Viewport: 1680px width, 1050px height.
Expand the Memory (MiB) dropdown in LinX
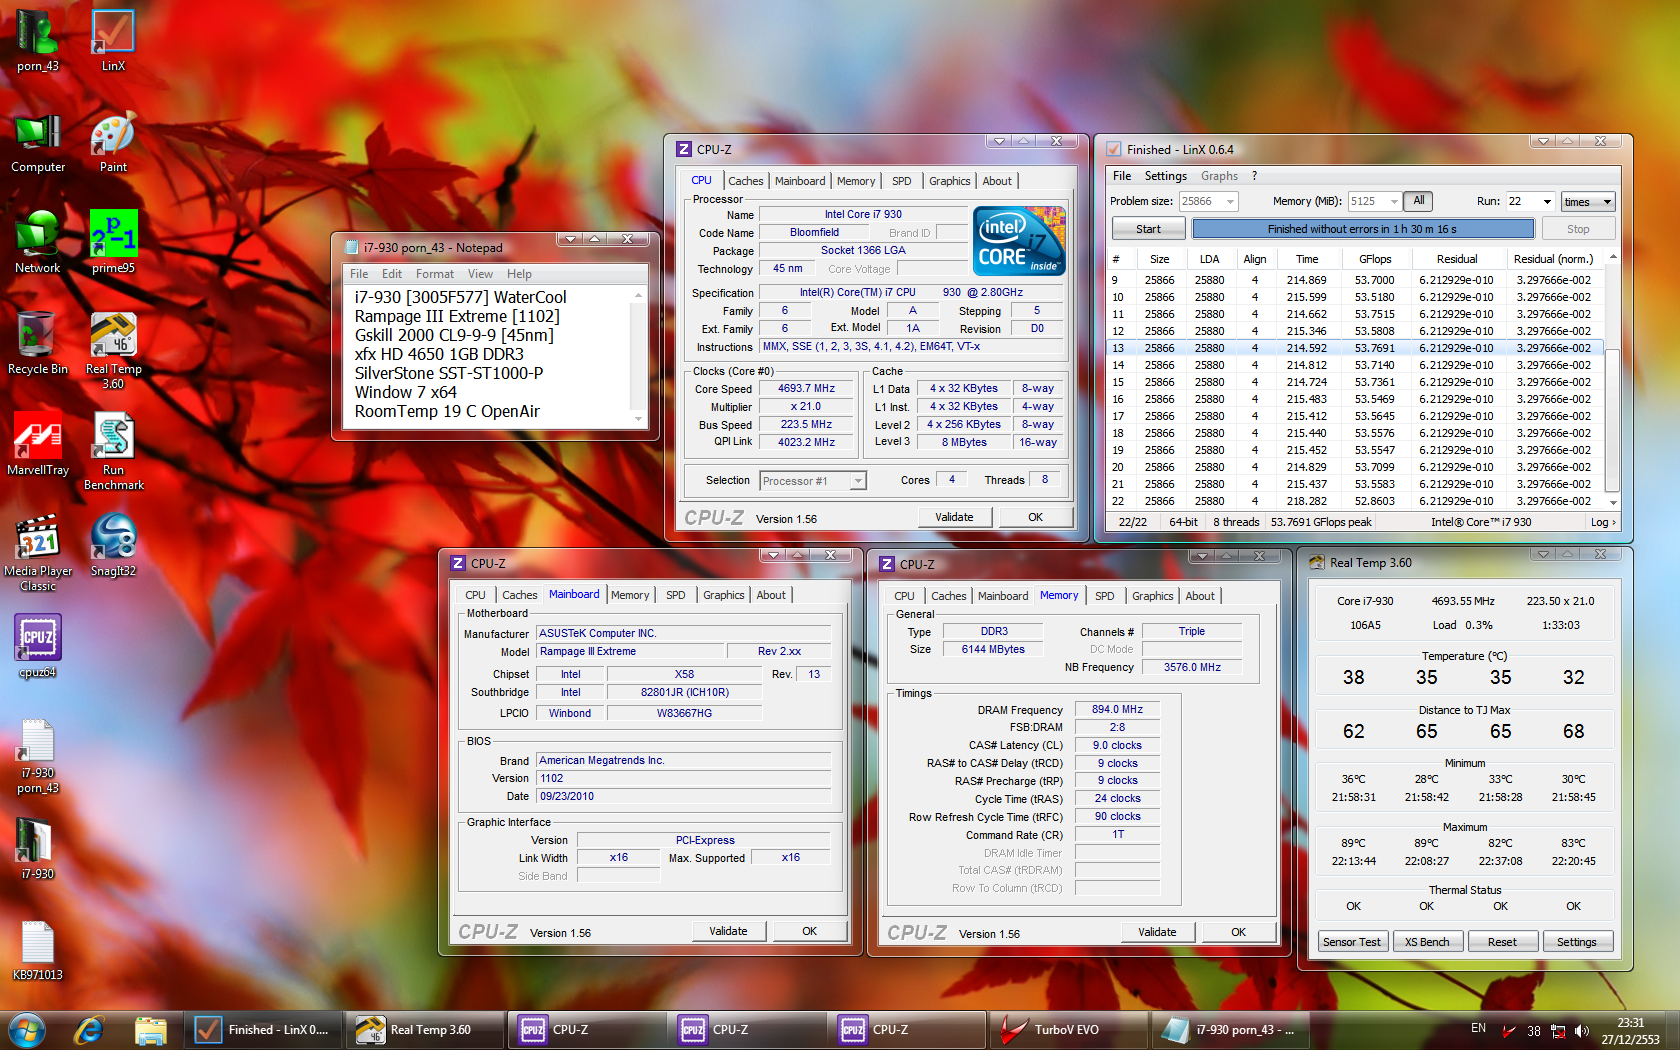pos(1394,202)
